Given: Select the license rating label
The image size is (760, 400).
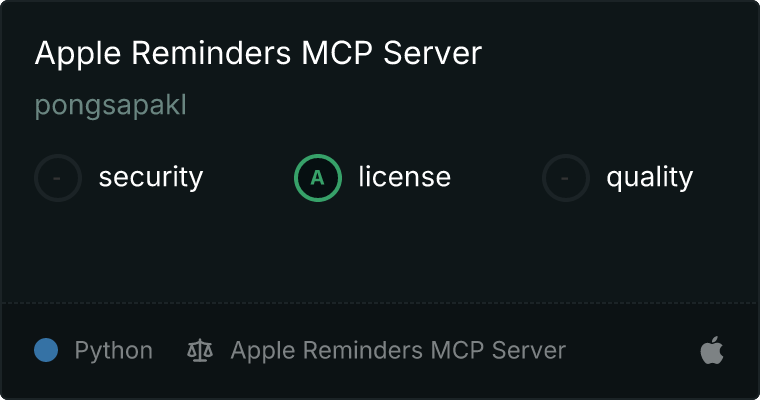Looking at the screenshot, I should pyautogui.click(x=405, y=176).
